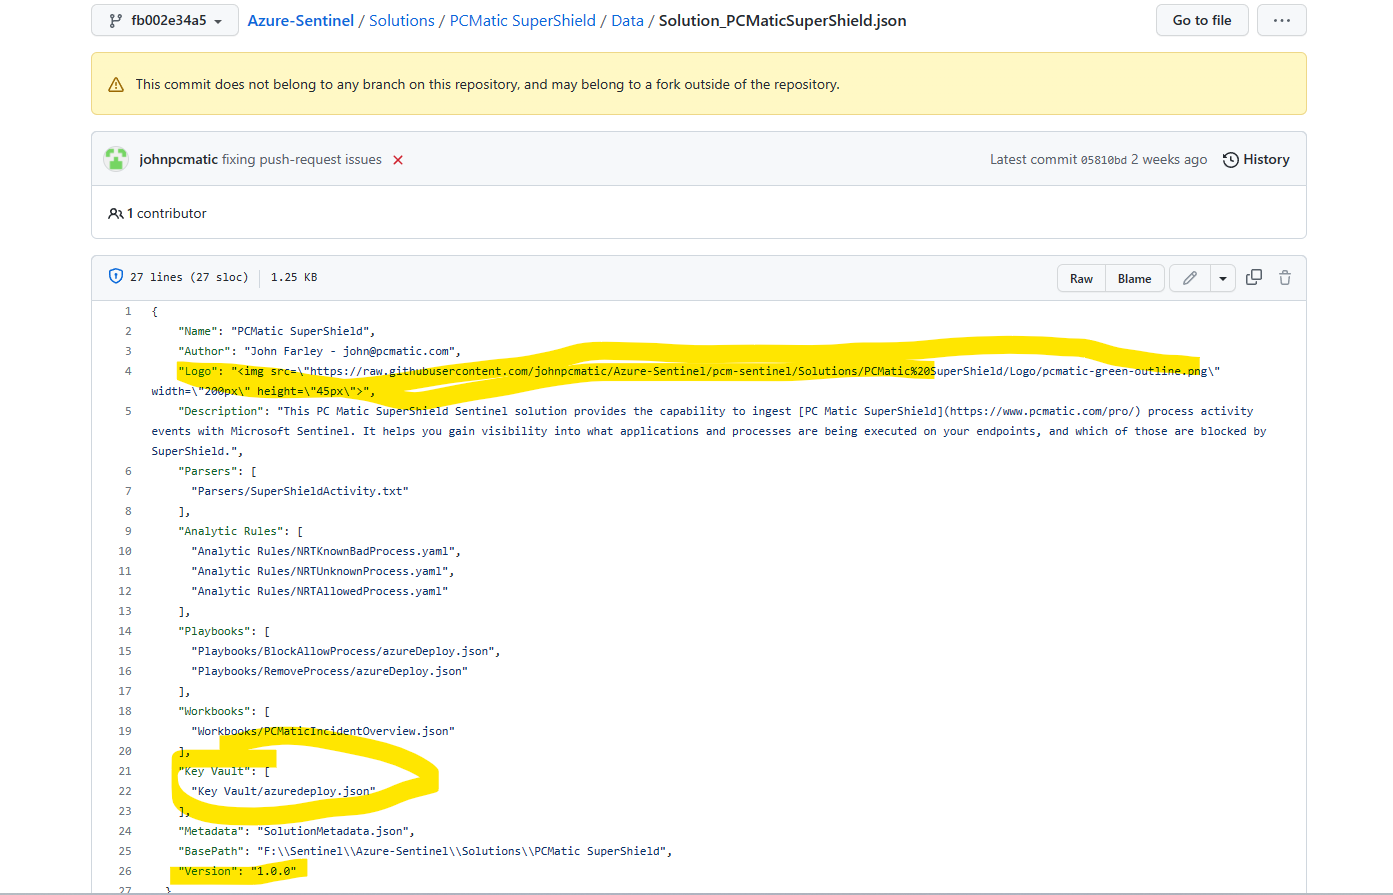
Task: Open the latest commit 05810bd link
Action: [1103, 160]
